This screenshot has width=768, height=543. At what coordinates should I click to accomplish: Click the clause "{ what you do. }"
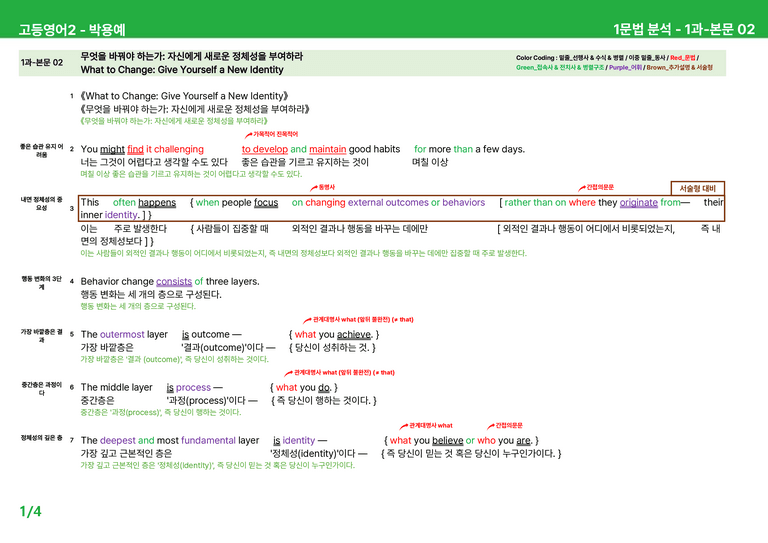304,387
